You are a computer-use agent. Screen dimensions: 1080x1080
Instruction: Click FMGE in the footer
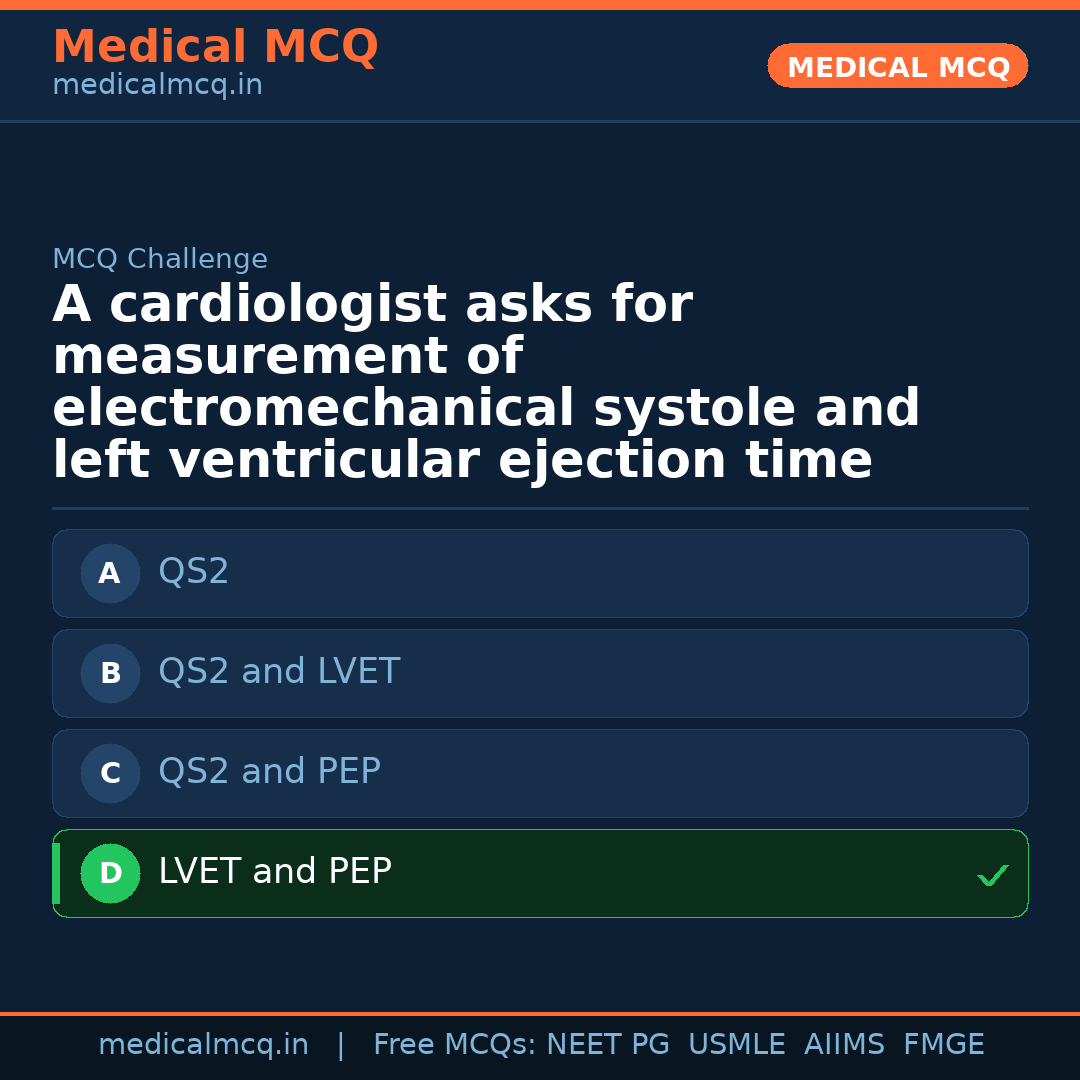click(943, 1045)
